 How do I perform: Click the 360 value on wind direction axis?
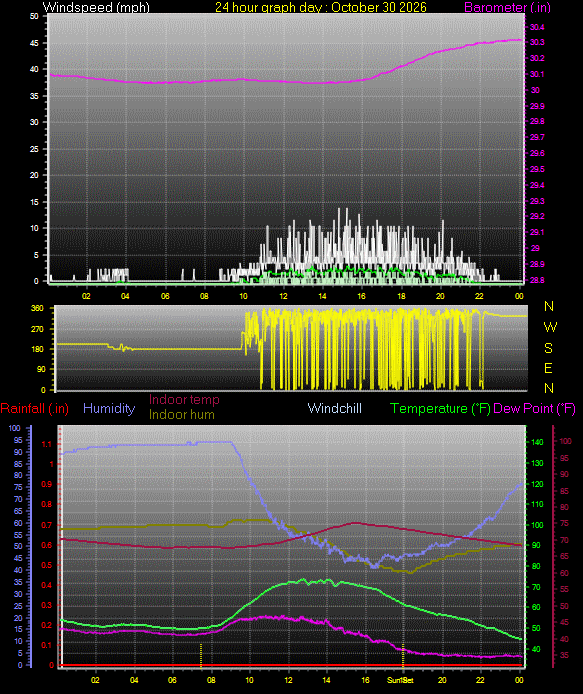tap(37, 308)
